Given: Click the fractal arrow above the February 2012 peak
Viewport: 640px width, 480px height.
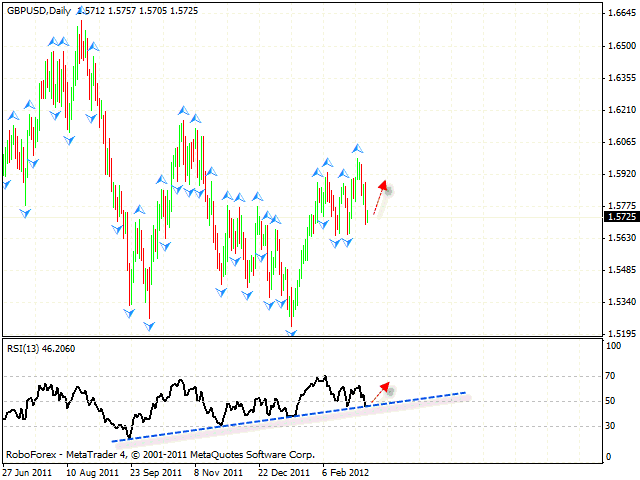Looking at the screenshot, I should pyautogui.click(x=357, y=148).
